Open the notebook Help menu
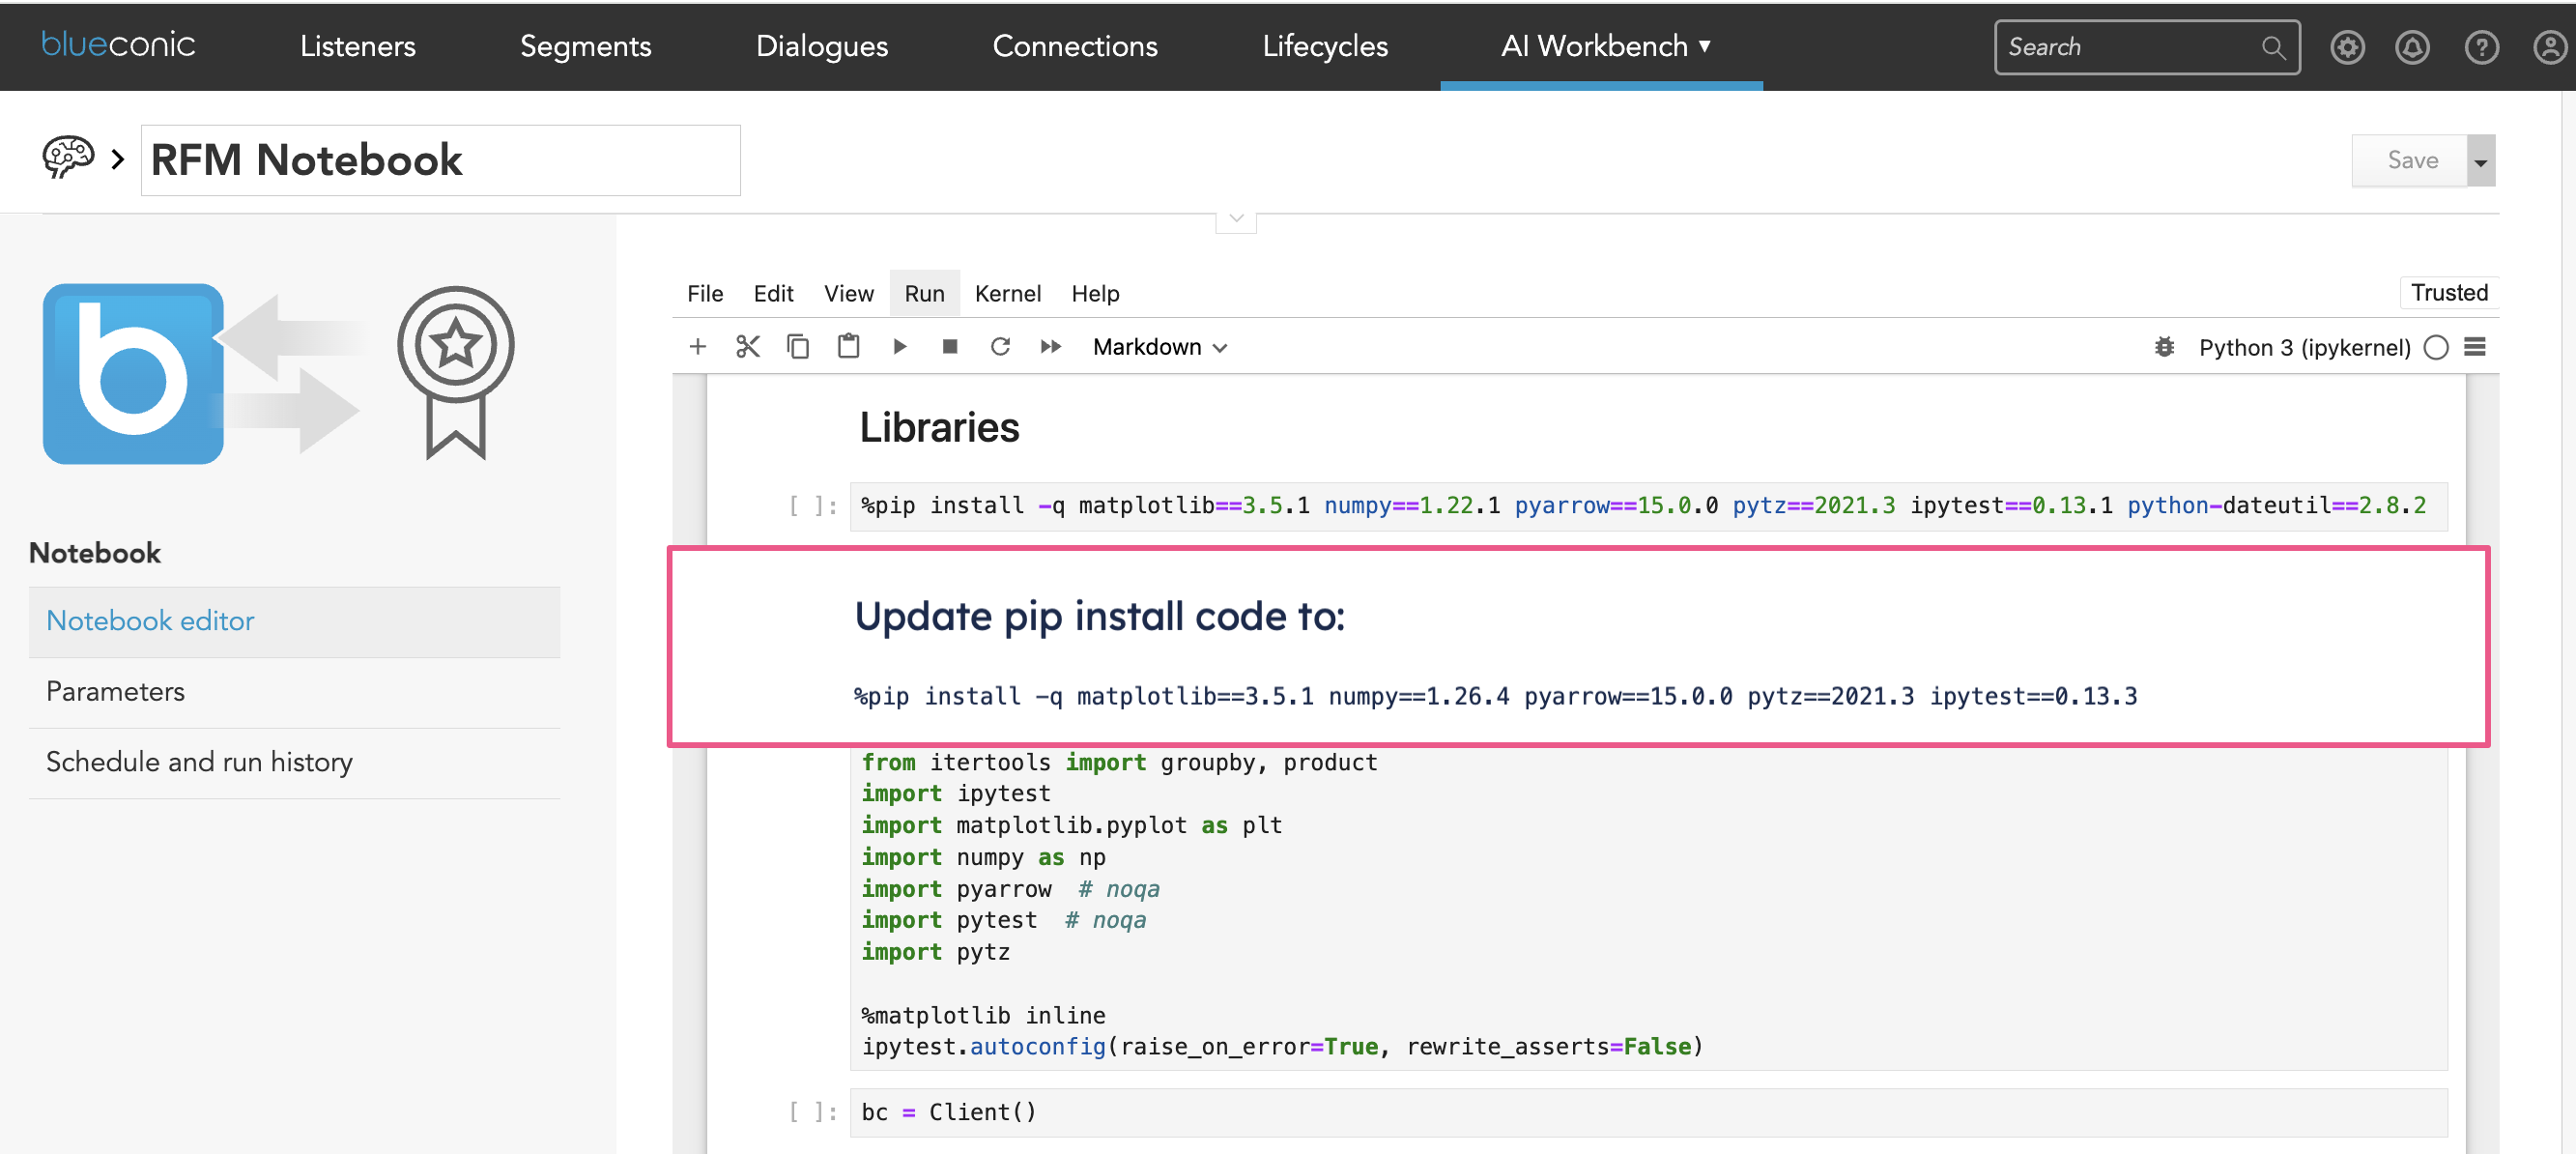The image size is (2576, 1154). tap(1094, 293)
